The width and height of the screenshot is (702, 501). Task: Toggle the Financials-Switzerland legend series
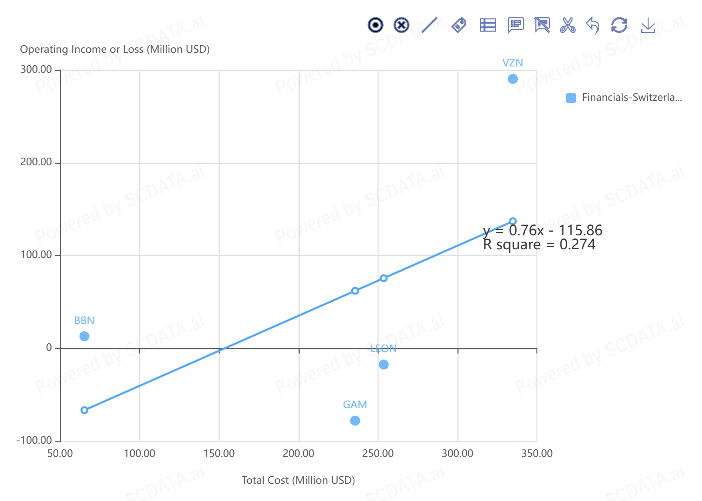pyautogui.click(x=631, y=98)
